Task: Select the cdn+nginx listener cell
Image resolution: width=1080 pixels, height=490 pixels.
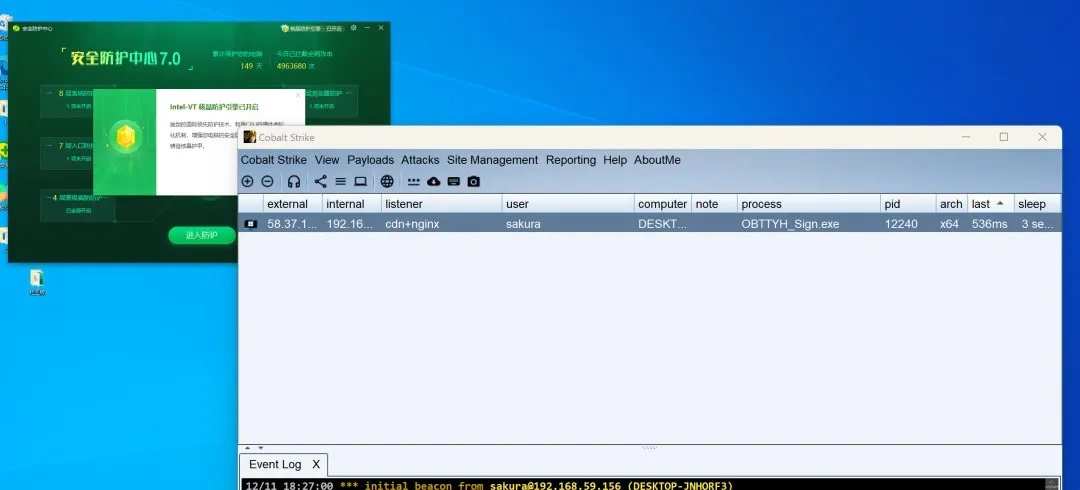Action: click(442, 223)
